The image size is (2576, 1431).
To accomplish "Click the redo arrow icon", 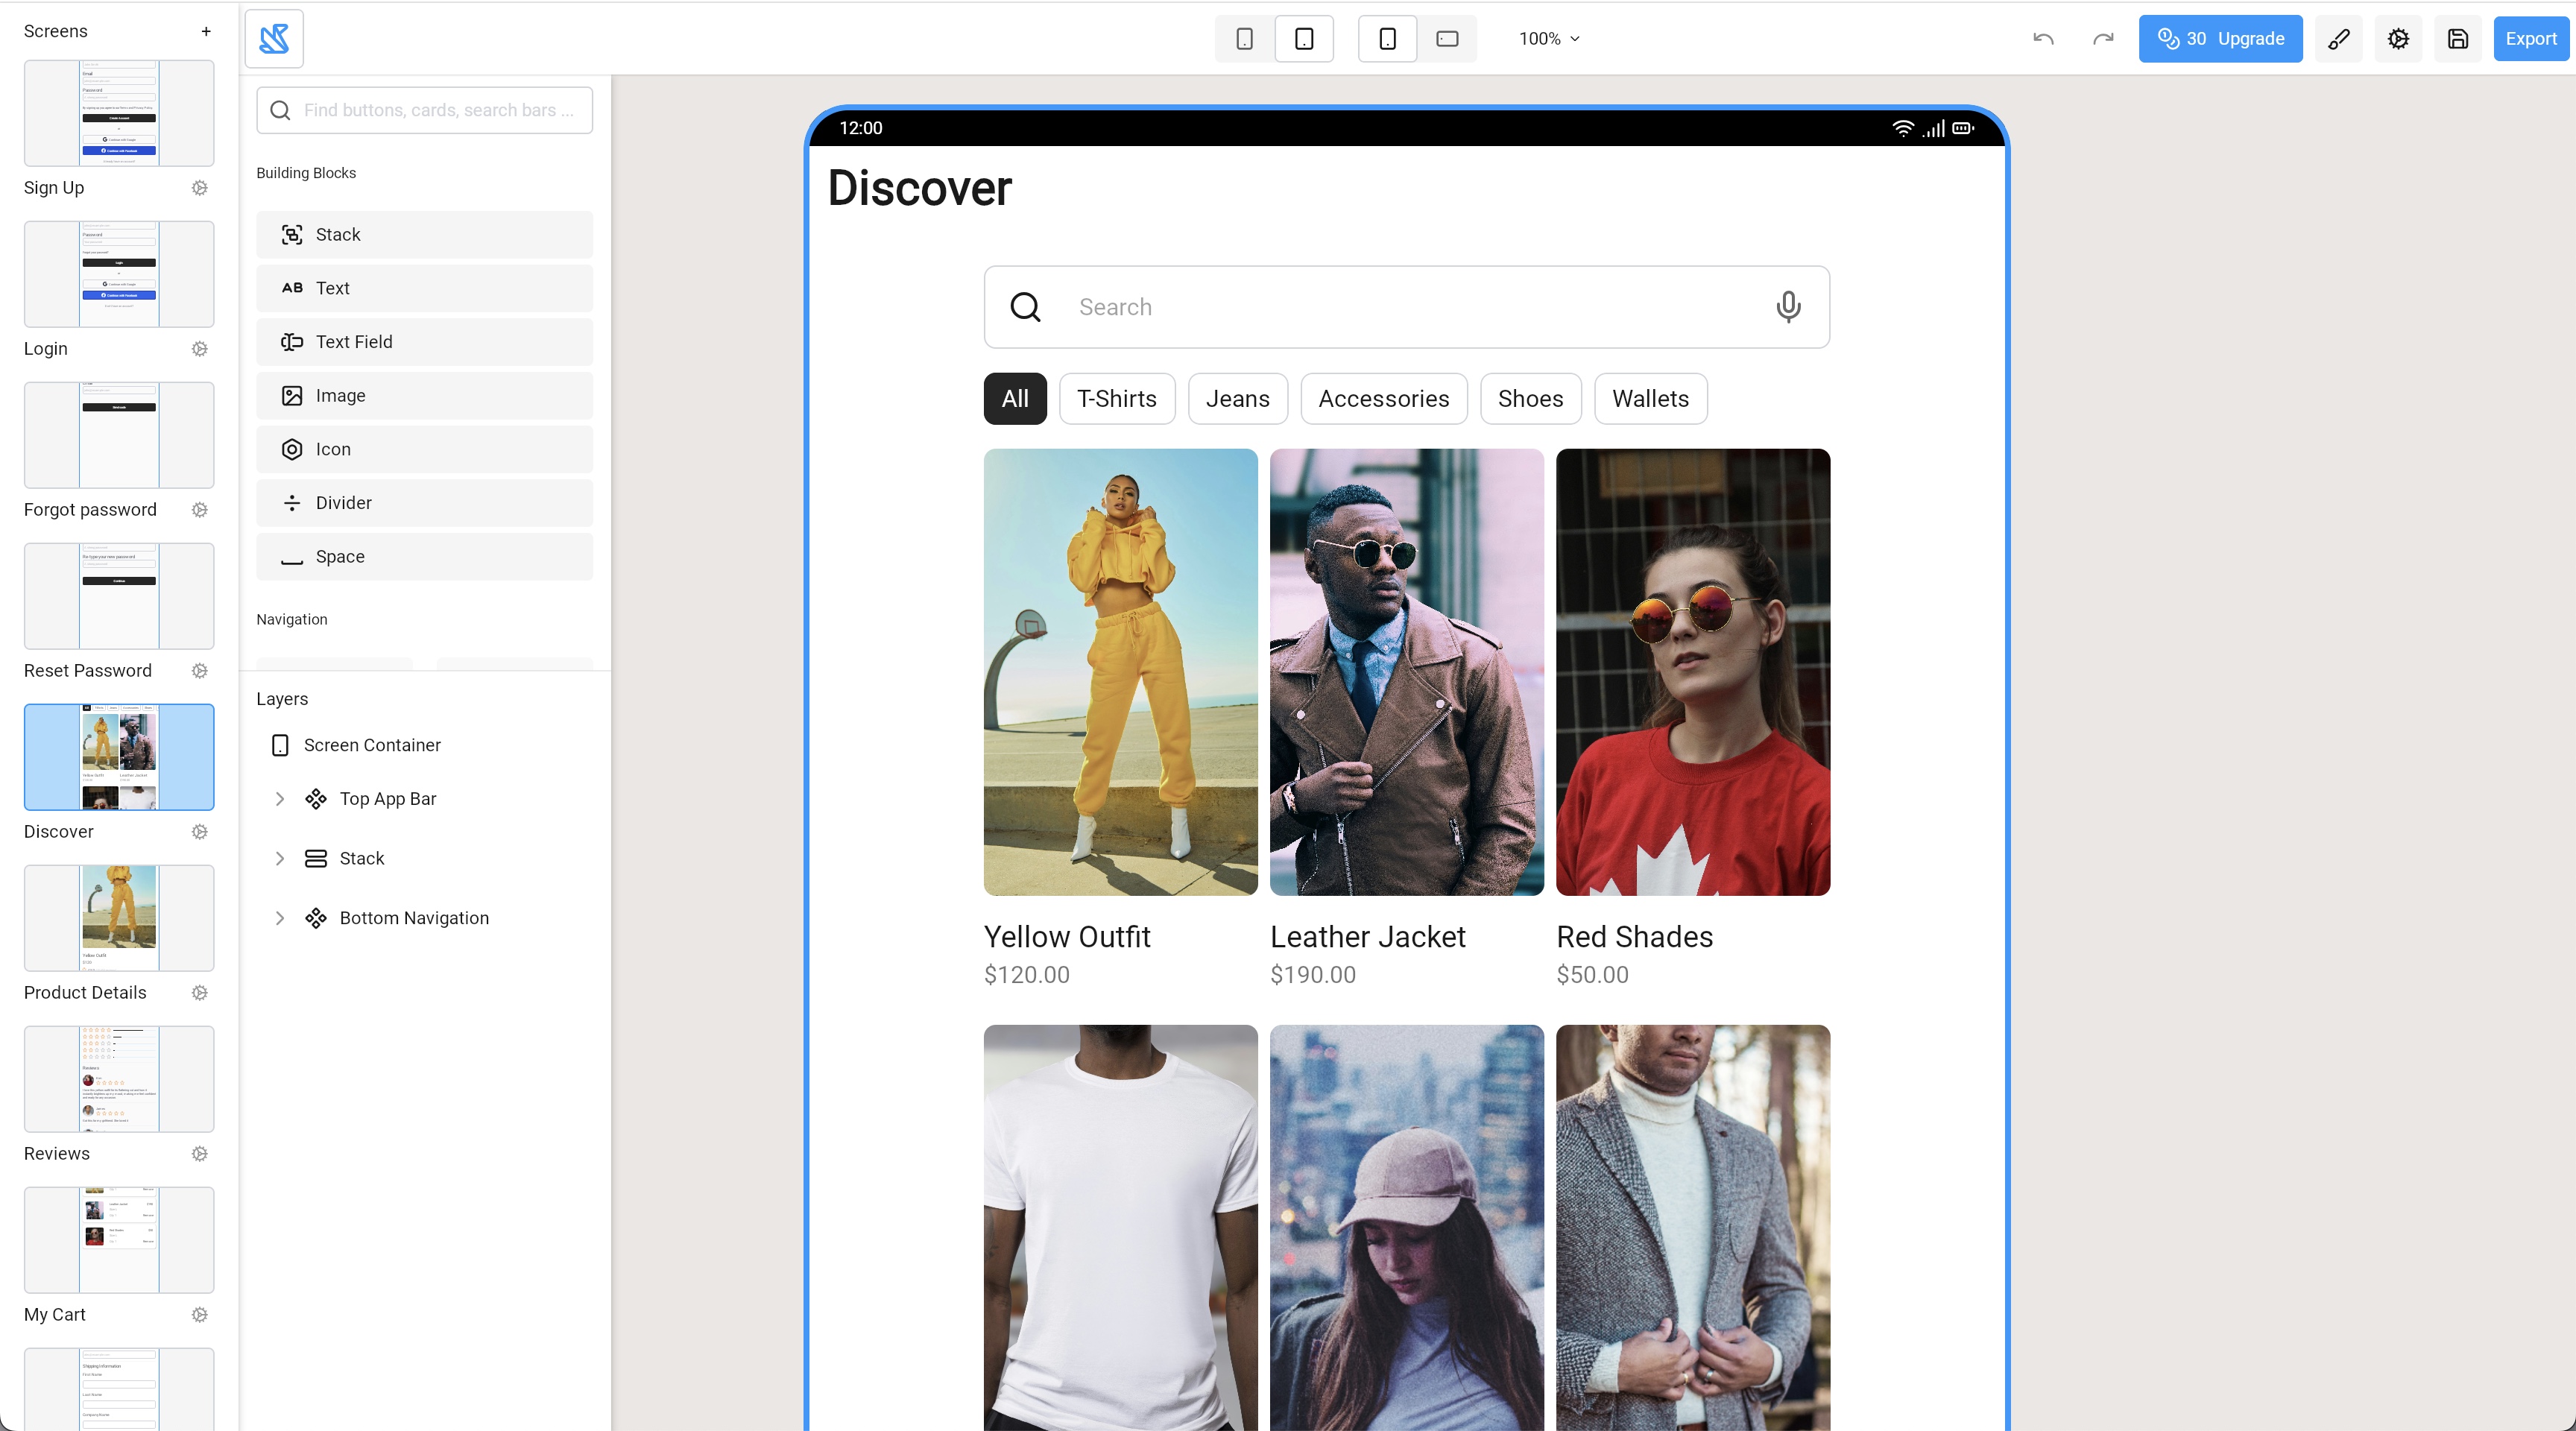I will pyautogui.click(x=2103, y=39).
